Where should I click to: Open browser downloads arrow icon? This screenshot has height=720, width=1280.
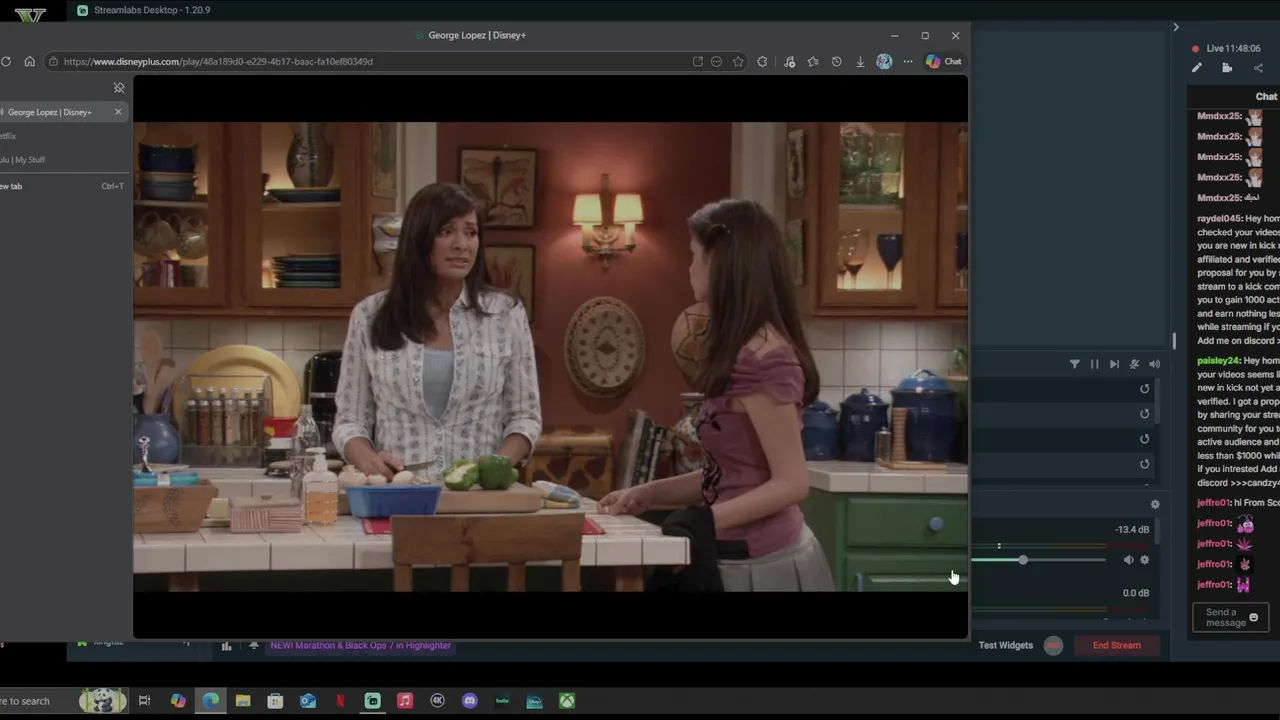860,61
